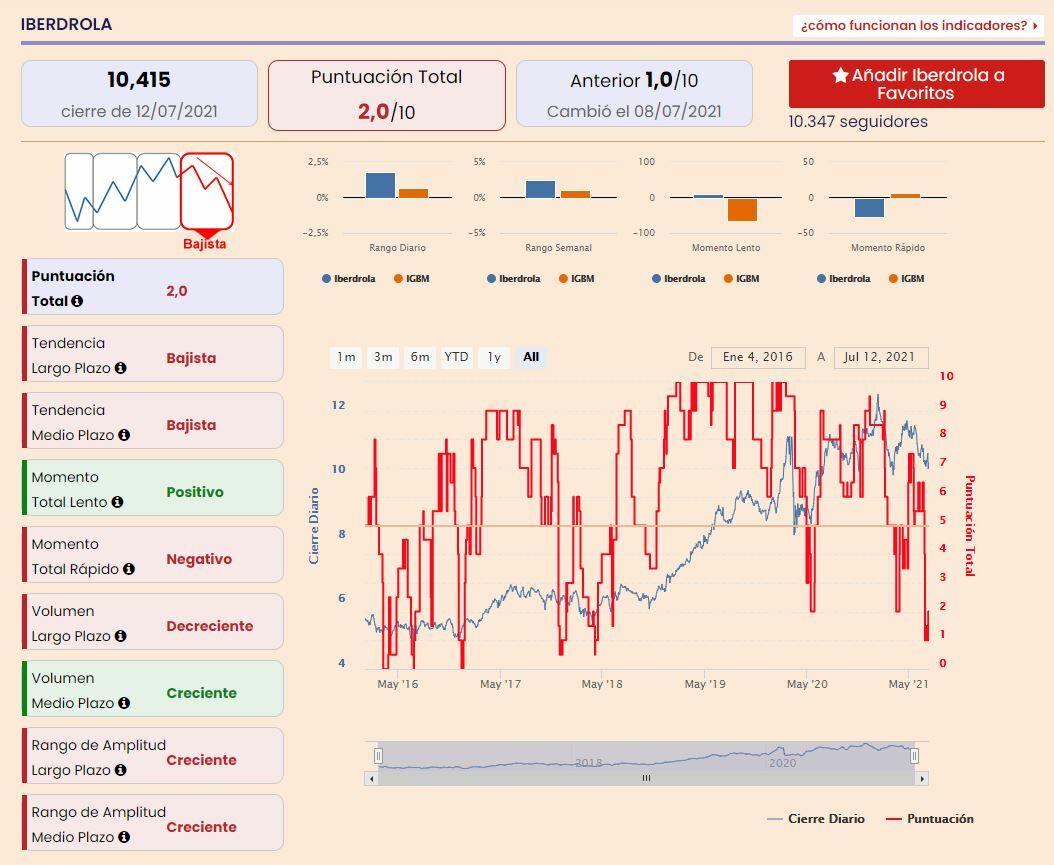Toggle Puntuación series legend

(930, 819)
